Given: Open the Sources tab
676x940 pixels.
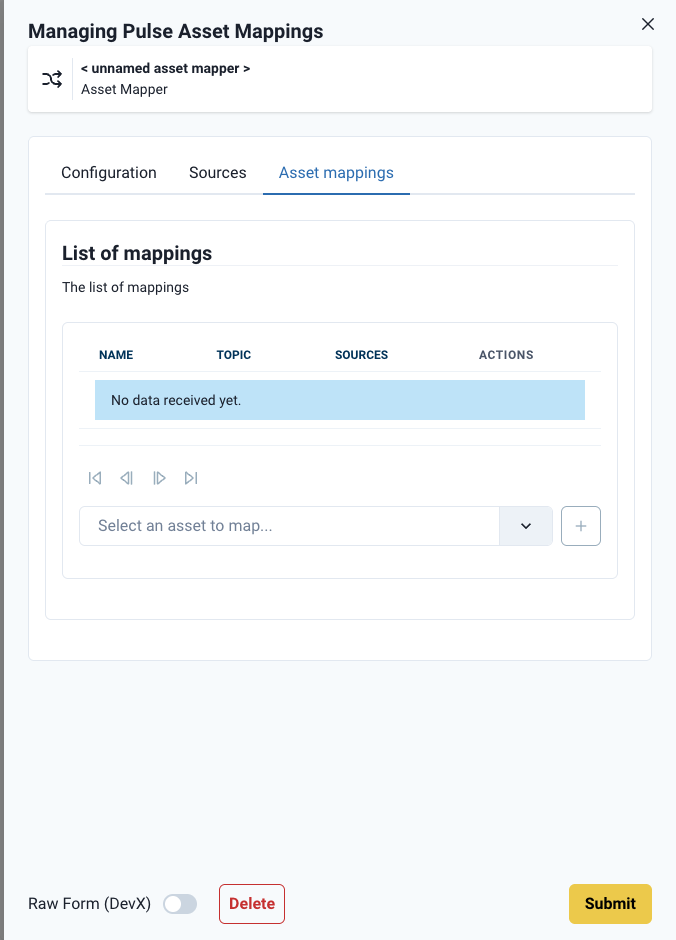Looking at the screenshot, I should pyautogui.click(x=217, y=172).
